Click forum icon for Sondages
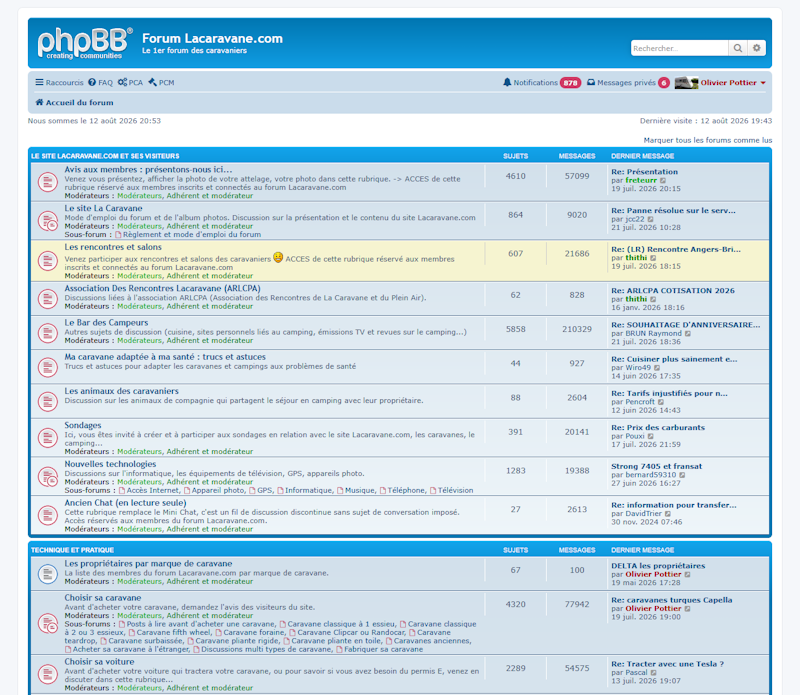The height and width of the screenshot is (695, 800). coord(48,438)
